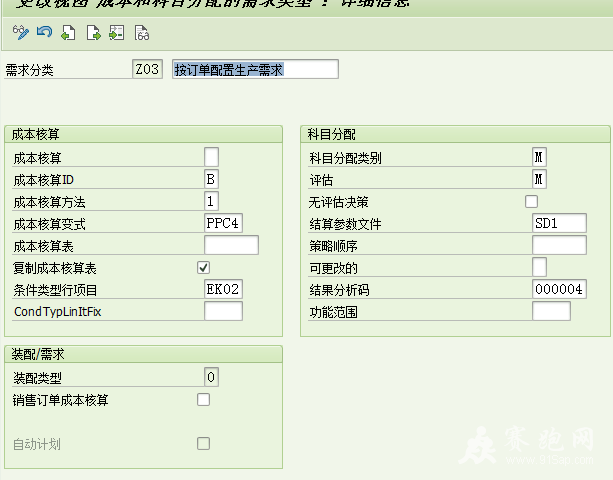Select the 成本核算ID field with B
This screenshot has height=480, width=613.
[211, 179]
